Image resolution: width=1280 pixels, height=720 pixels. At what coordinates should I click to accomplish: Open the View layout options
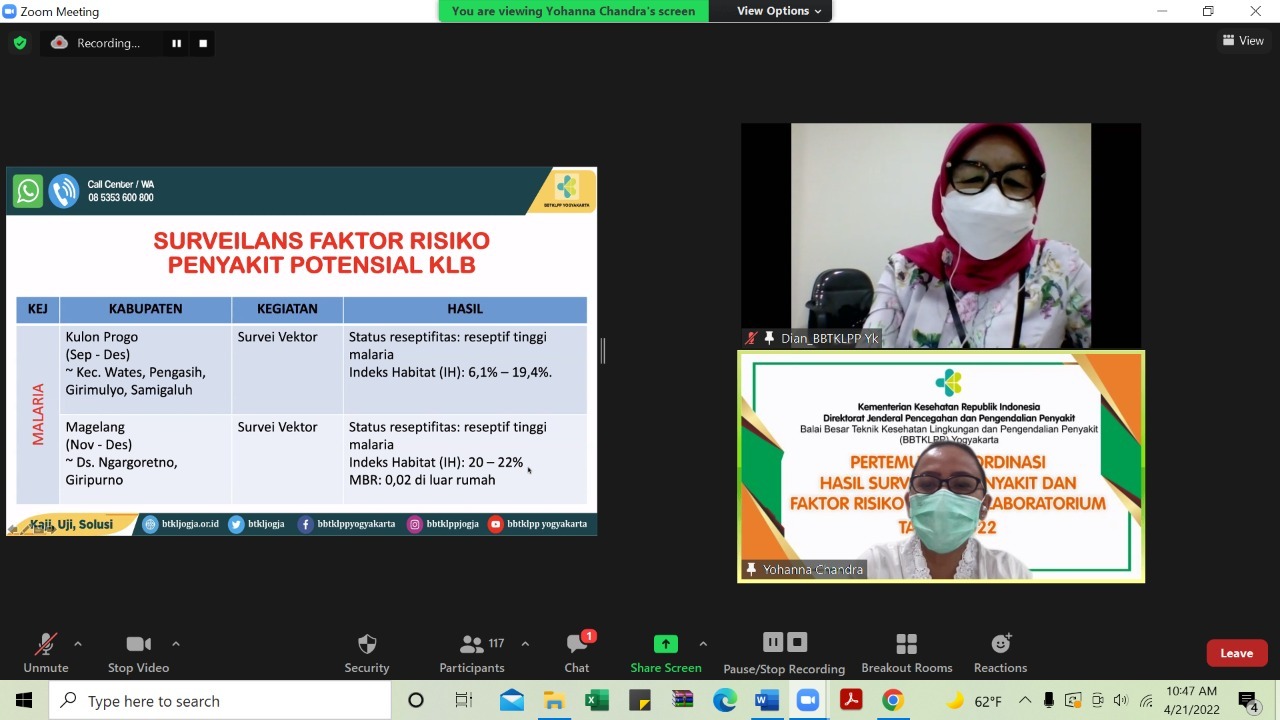click(x=1243, y=41)
